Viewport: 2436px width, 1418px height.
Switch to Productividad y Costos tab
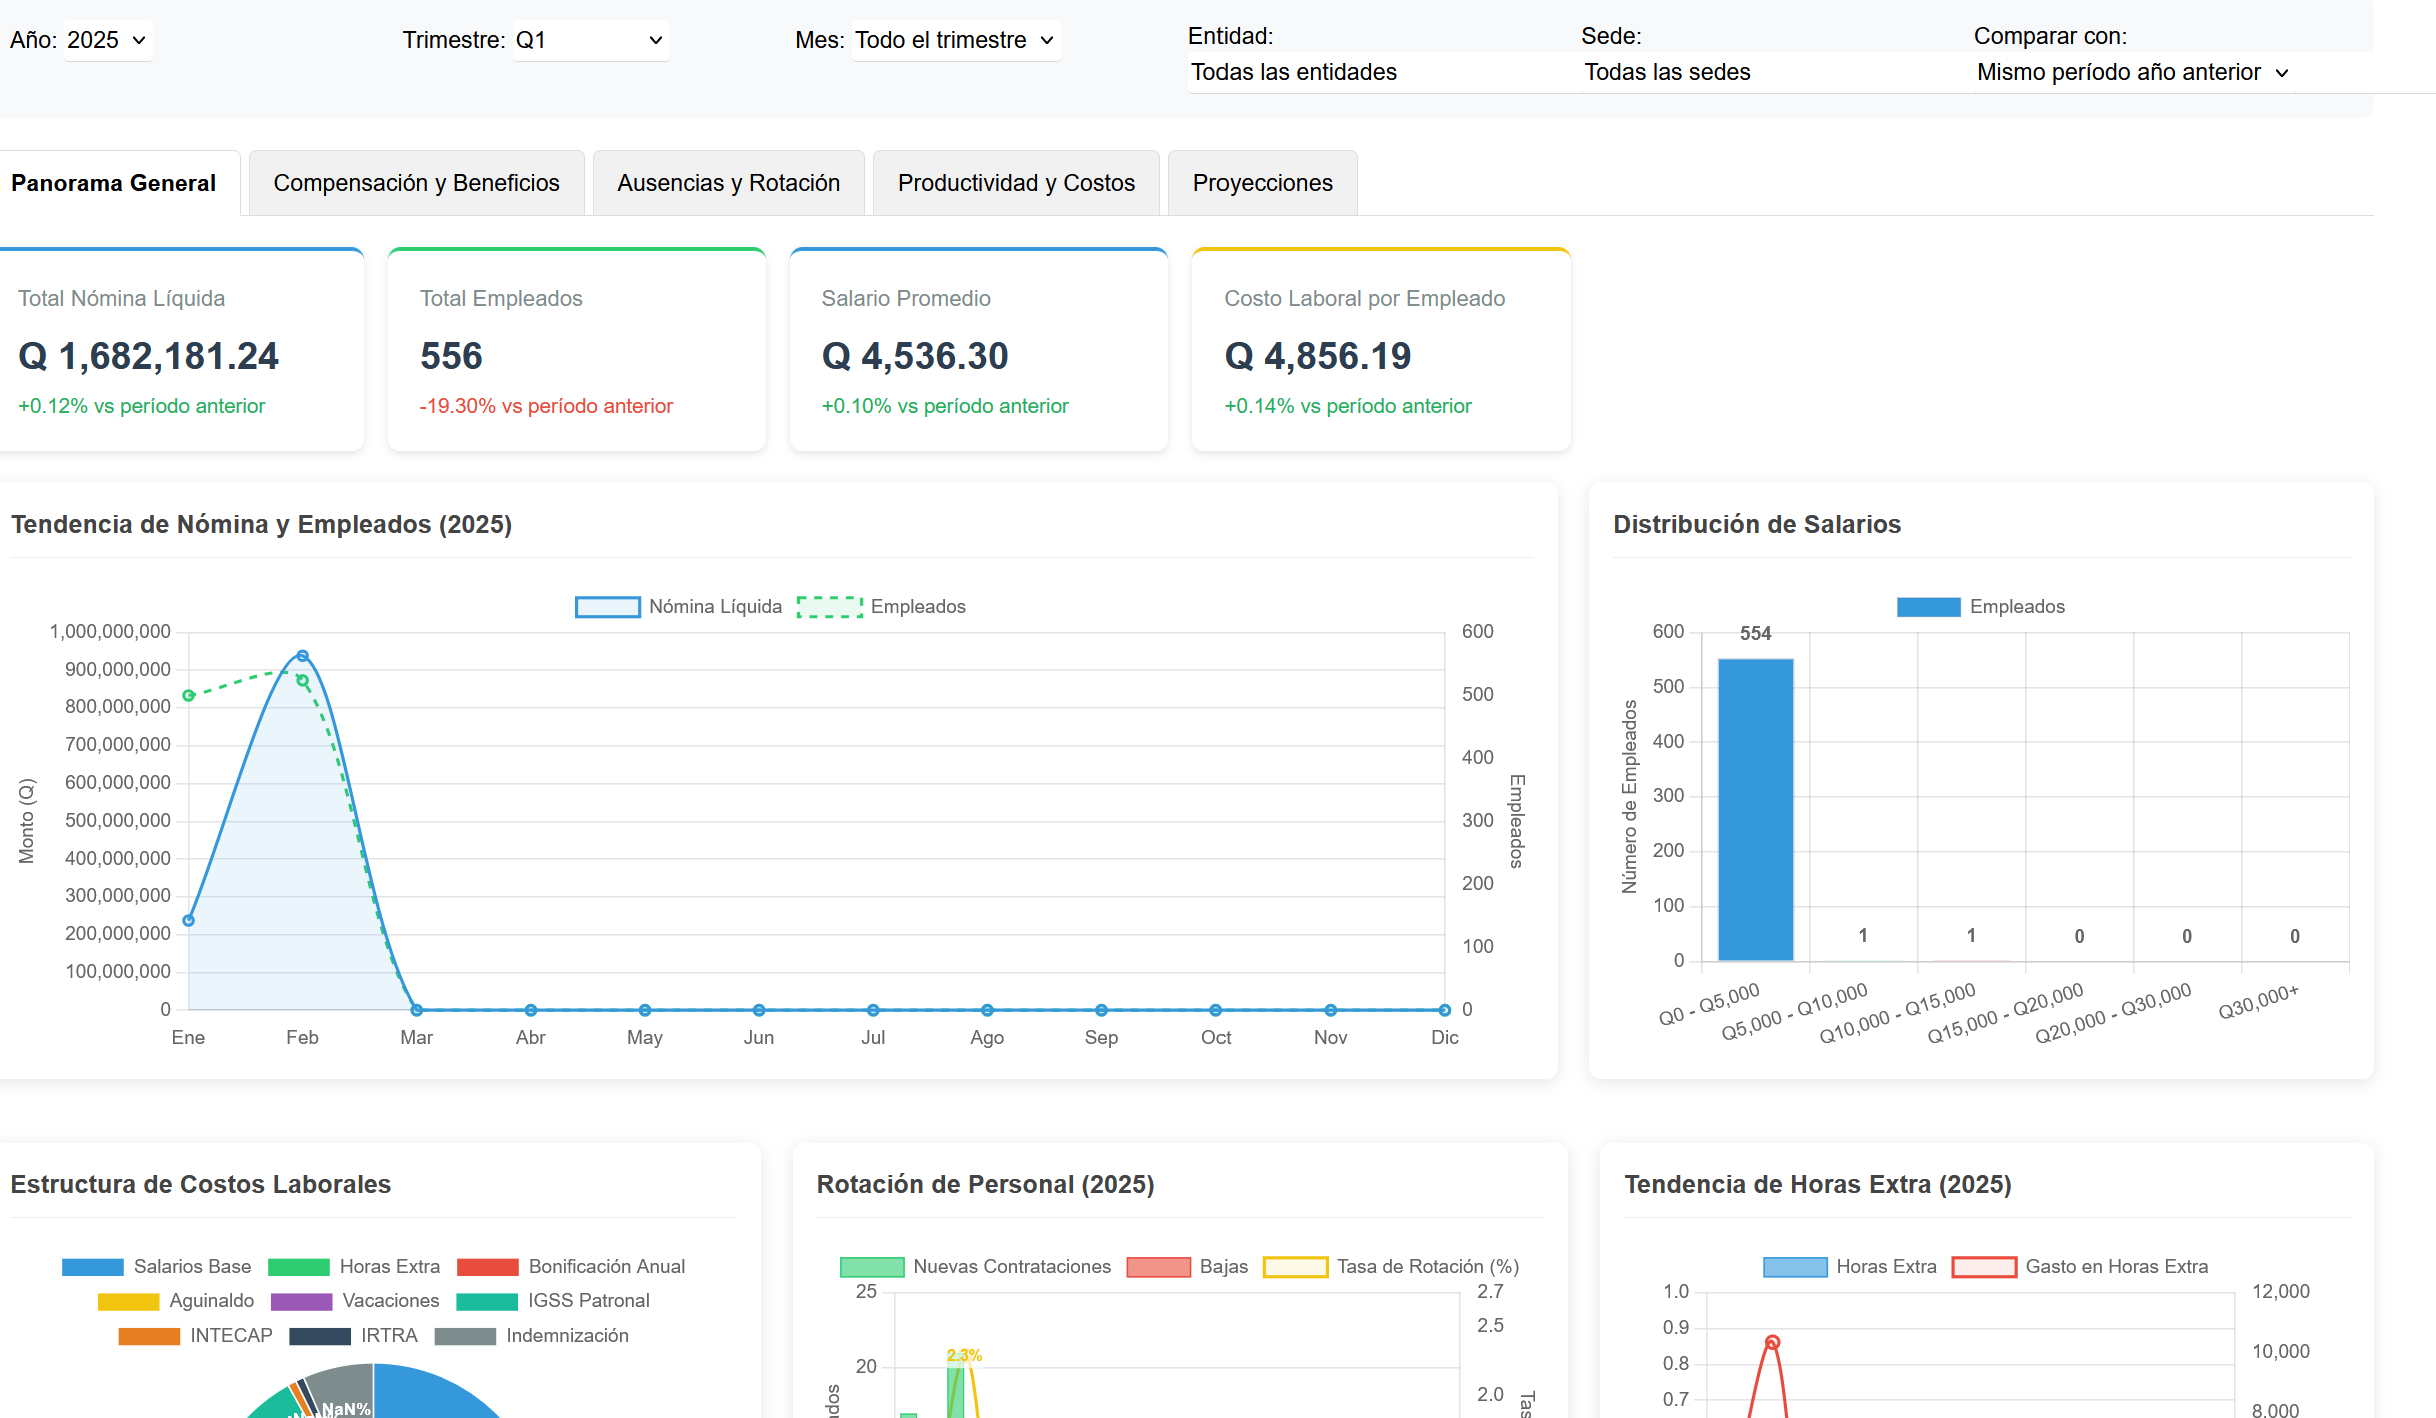tap(1016, 183)
